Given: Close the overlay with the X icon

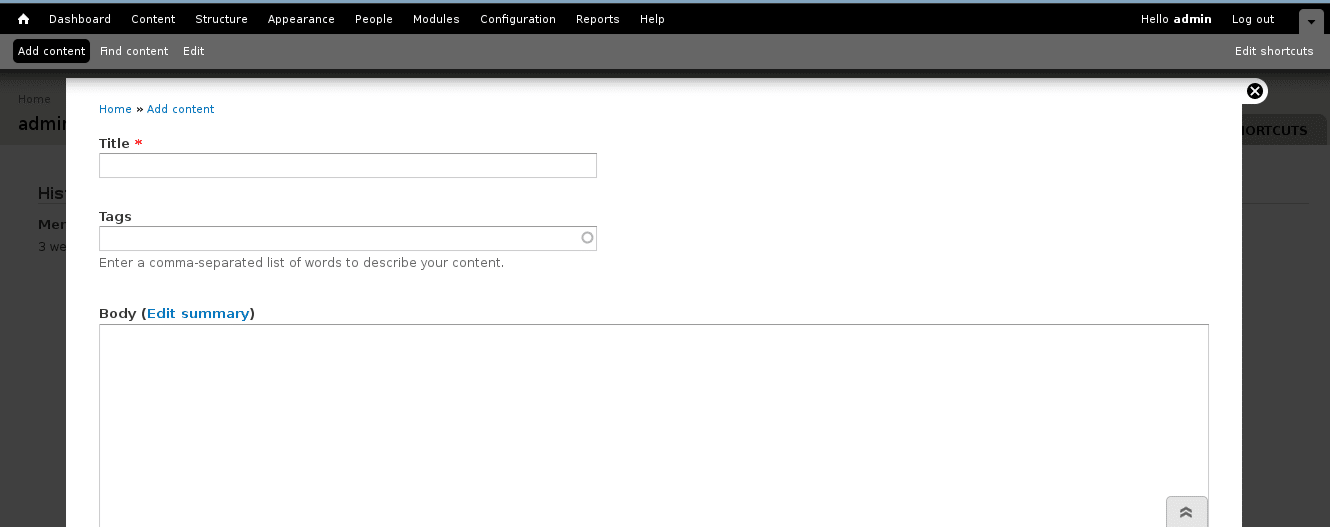Looking at the screenshot, I should (1255, 91).
